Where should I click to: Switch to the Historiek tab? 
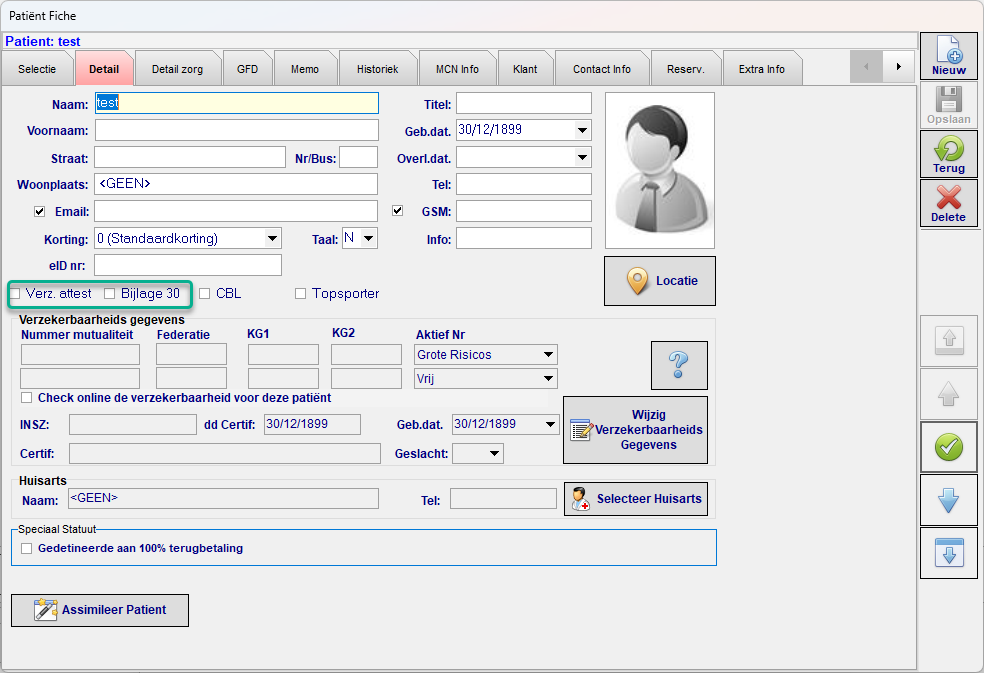[376, 69]
